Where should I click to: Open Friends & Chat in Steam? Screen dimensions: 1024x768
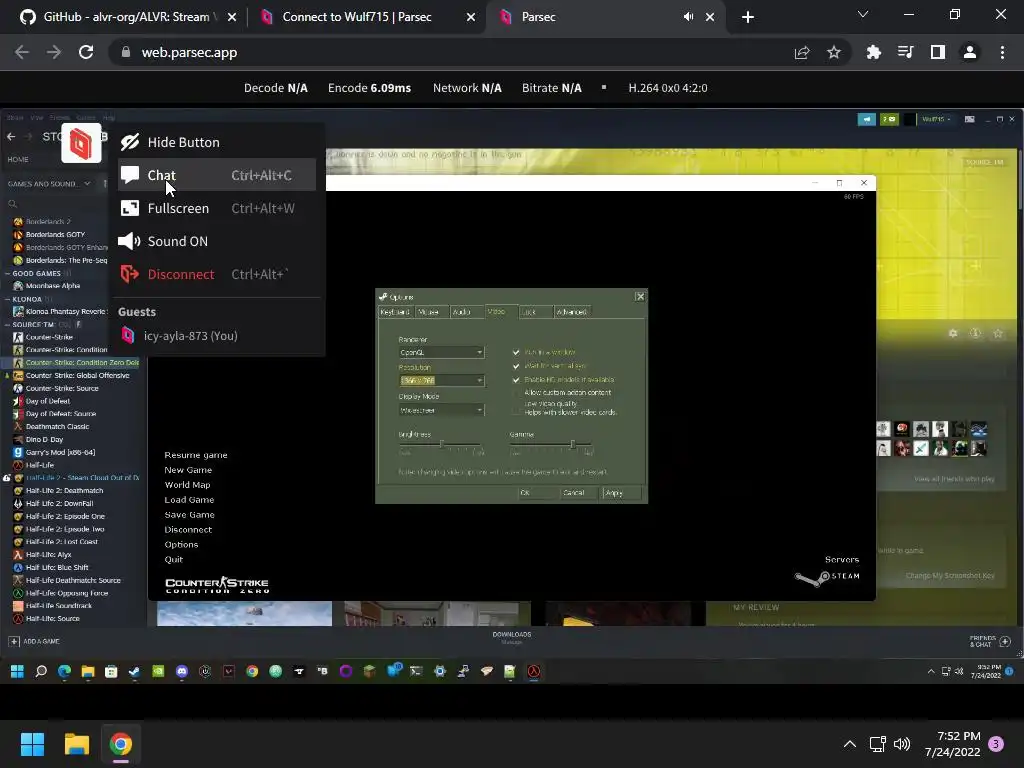coord(989,641)
